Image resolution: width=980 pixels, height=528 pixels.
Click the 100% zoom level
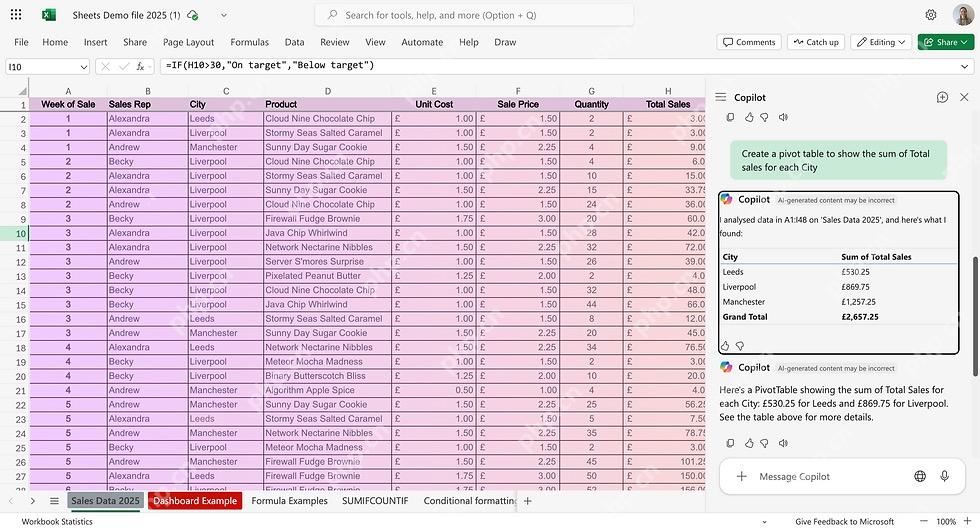(946, 521)
